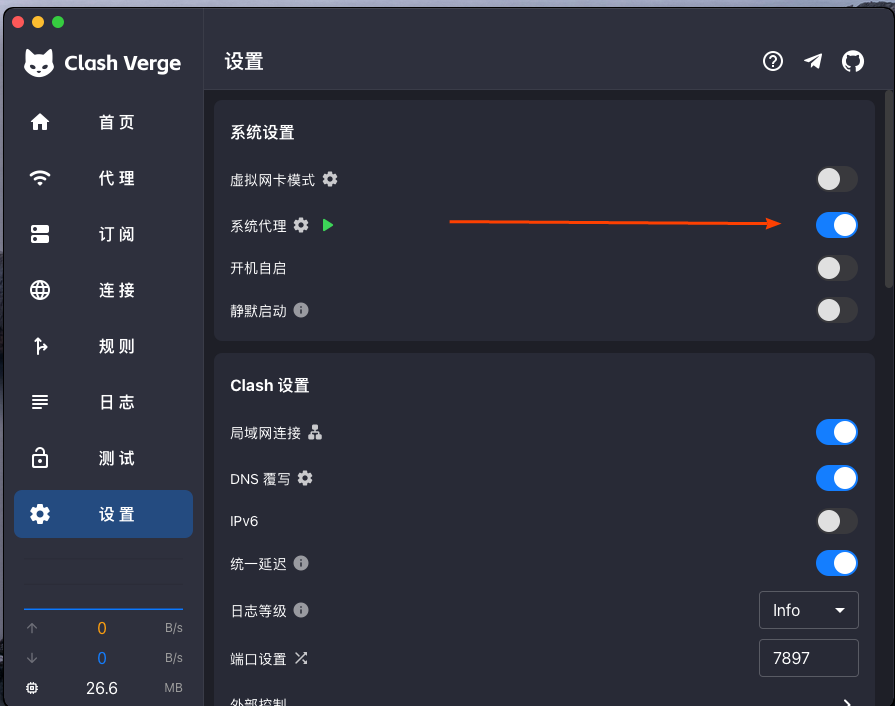Open the GitHub icon in header

point(853,61)
